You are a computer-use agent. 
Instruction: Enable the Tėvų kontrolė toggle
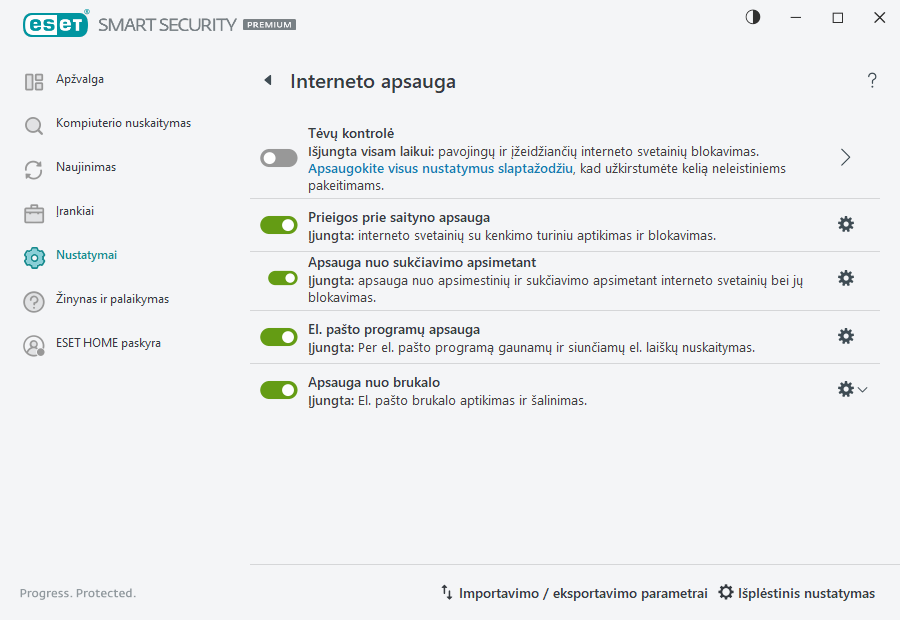[x=278, y=158]
